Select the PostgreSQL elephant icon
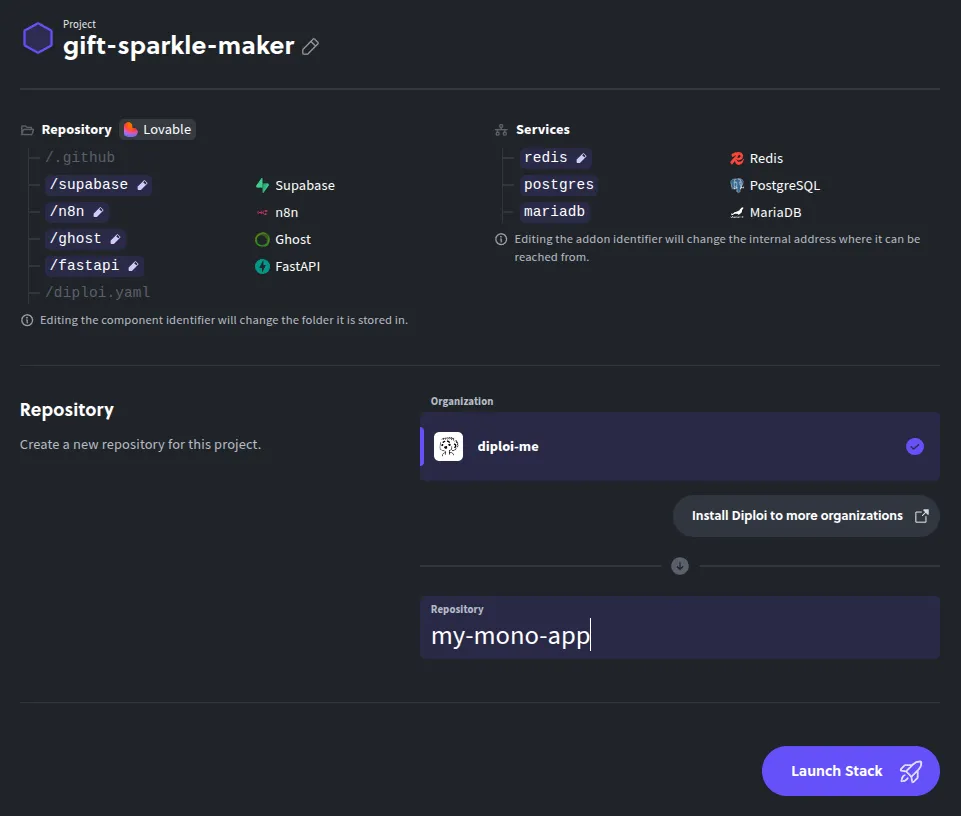961x816 pixels. pos(735,185)
